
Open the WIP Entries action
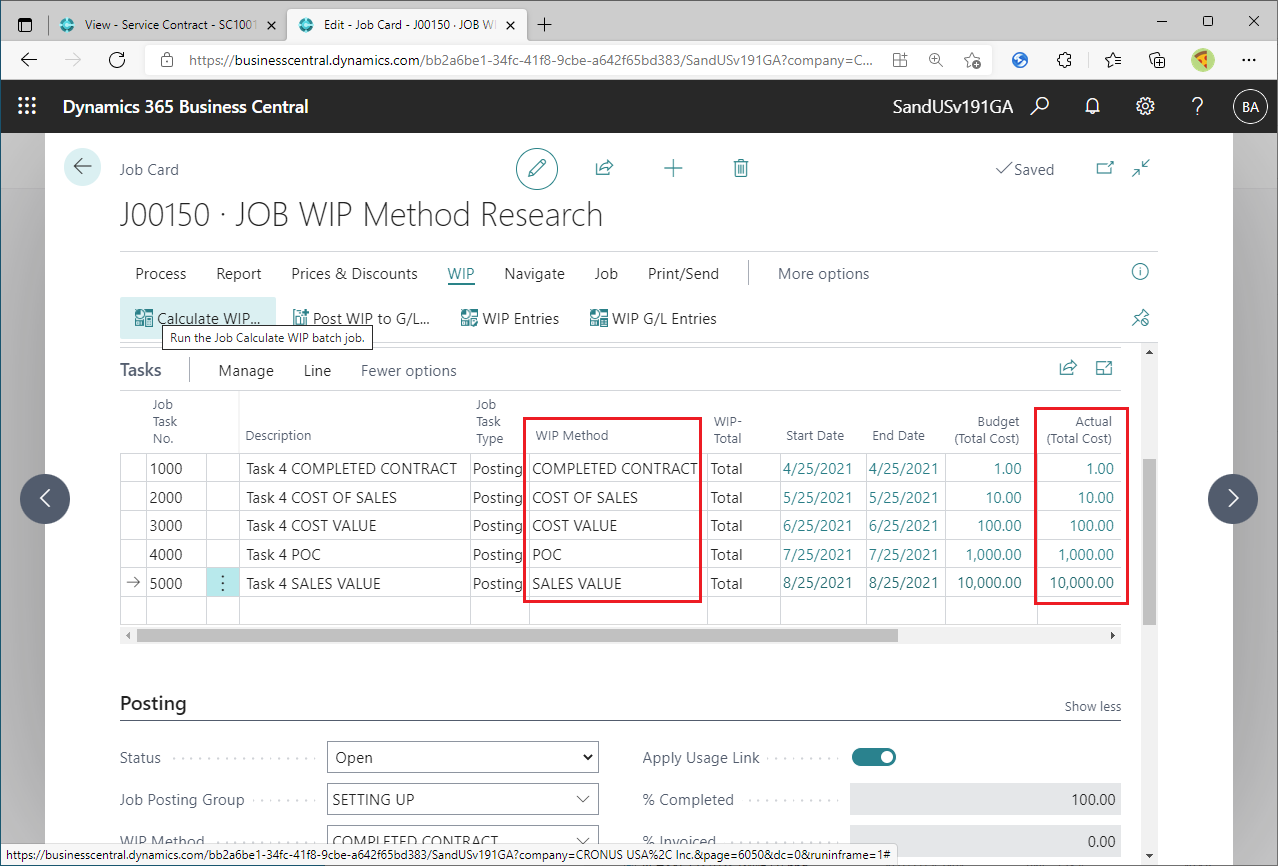coord(510,318)
